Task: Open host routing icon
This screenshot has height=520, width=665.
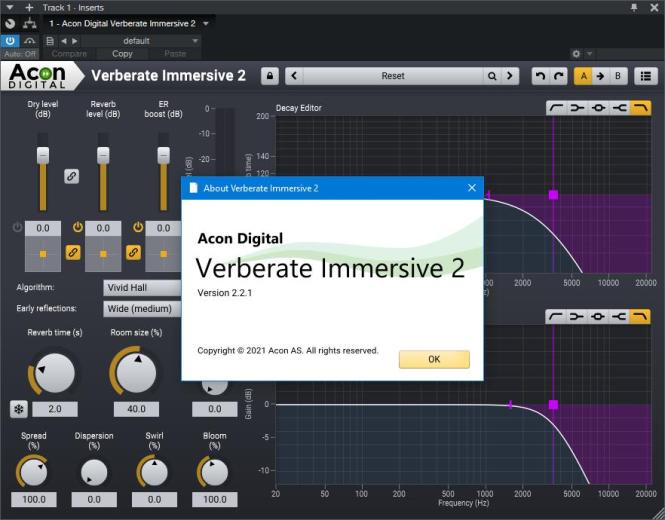Action: pos(29,24)
